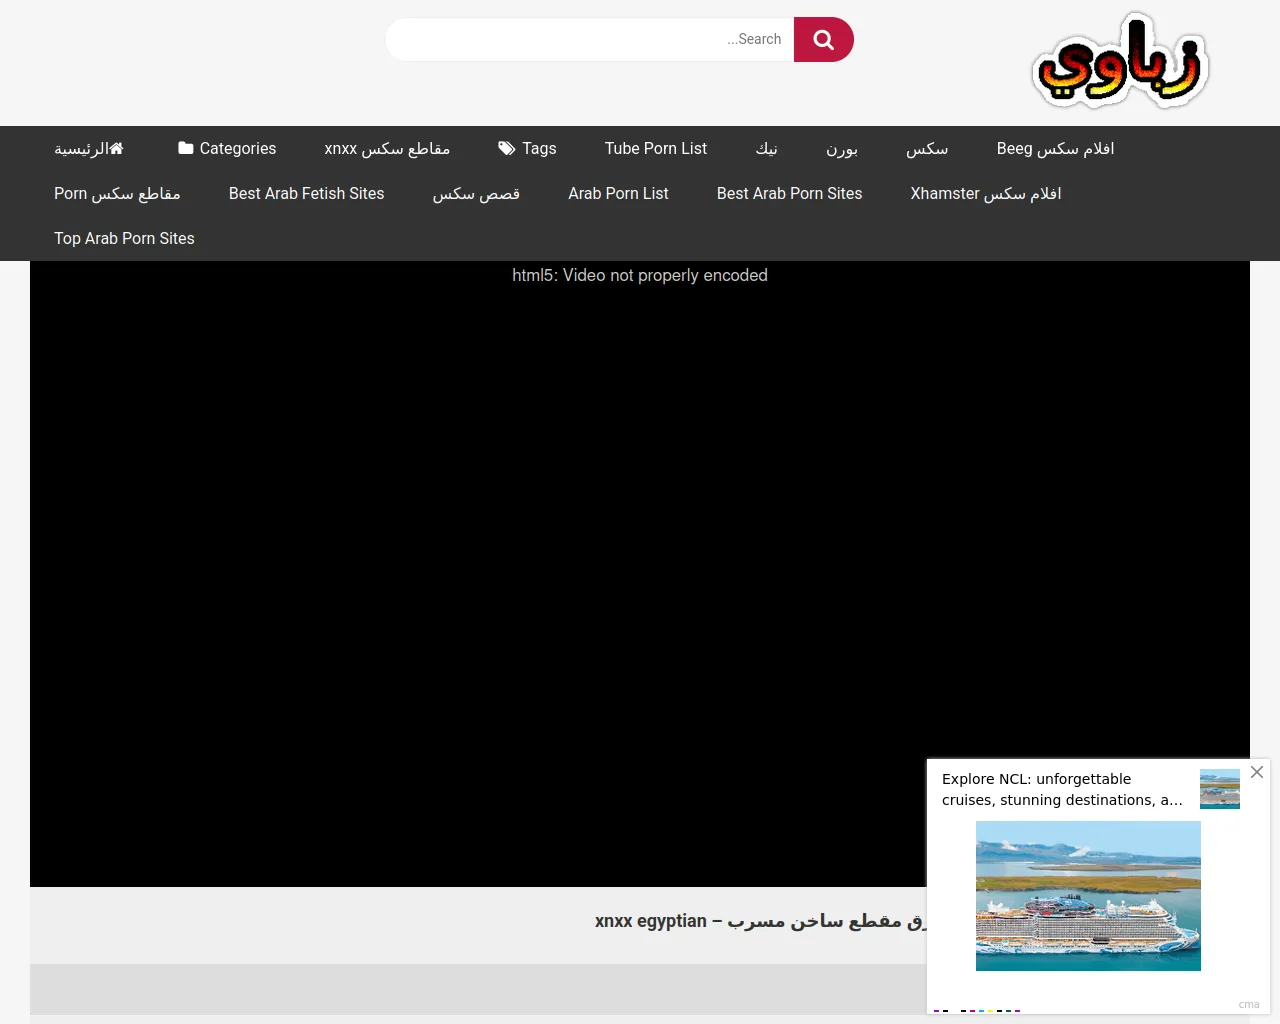
Task: Open the large cruise ship ad image
Action: pyautogui.click(x=1088, y=895)
